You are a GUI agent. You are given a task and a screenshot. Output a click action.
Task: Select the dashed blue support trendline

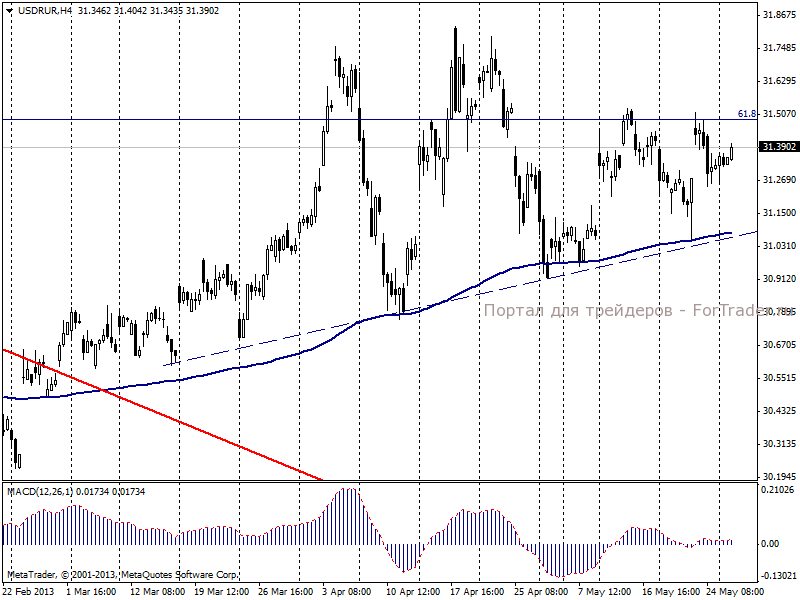tap(459, 298)
